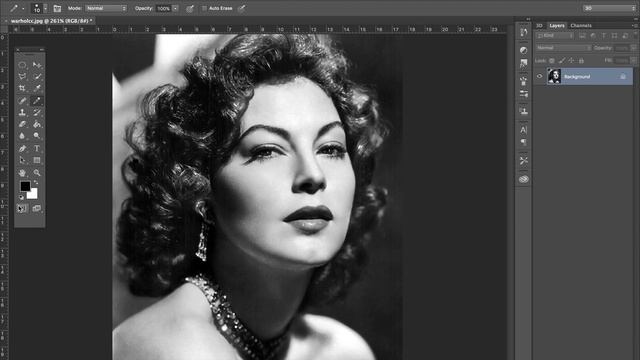Image resolution: width=640 pixels, height=360 pixels.
Task: Open the Tool Presets panel icon
Action: coord(524,160)
